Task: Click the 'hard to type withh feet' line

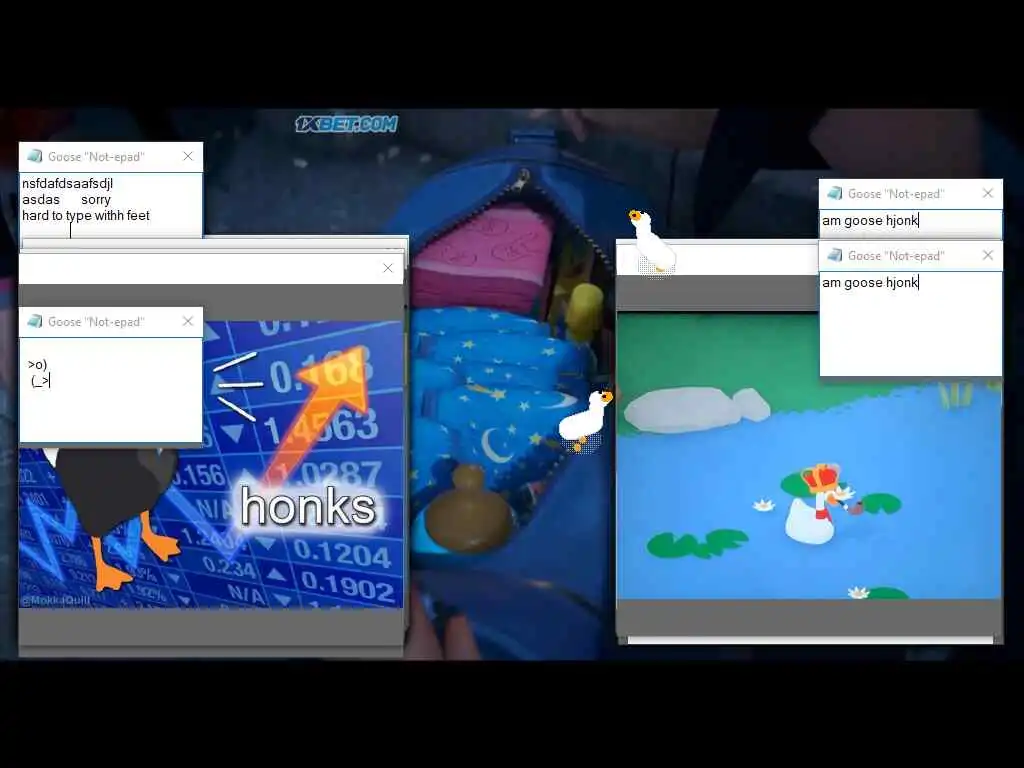Action: (x=86, y=216)
